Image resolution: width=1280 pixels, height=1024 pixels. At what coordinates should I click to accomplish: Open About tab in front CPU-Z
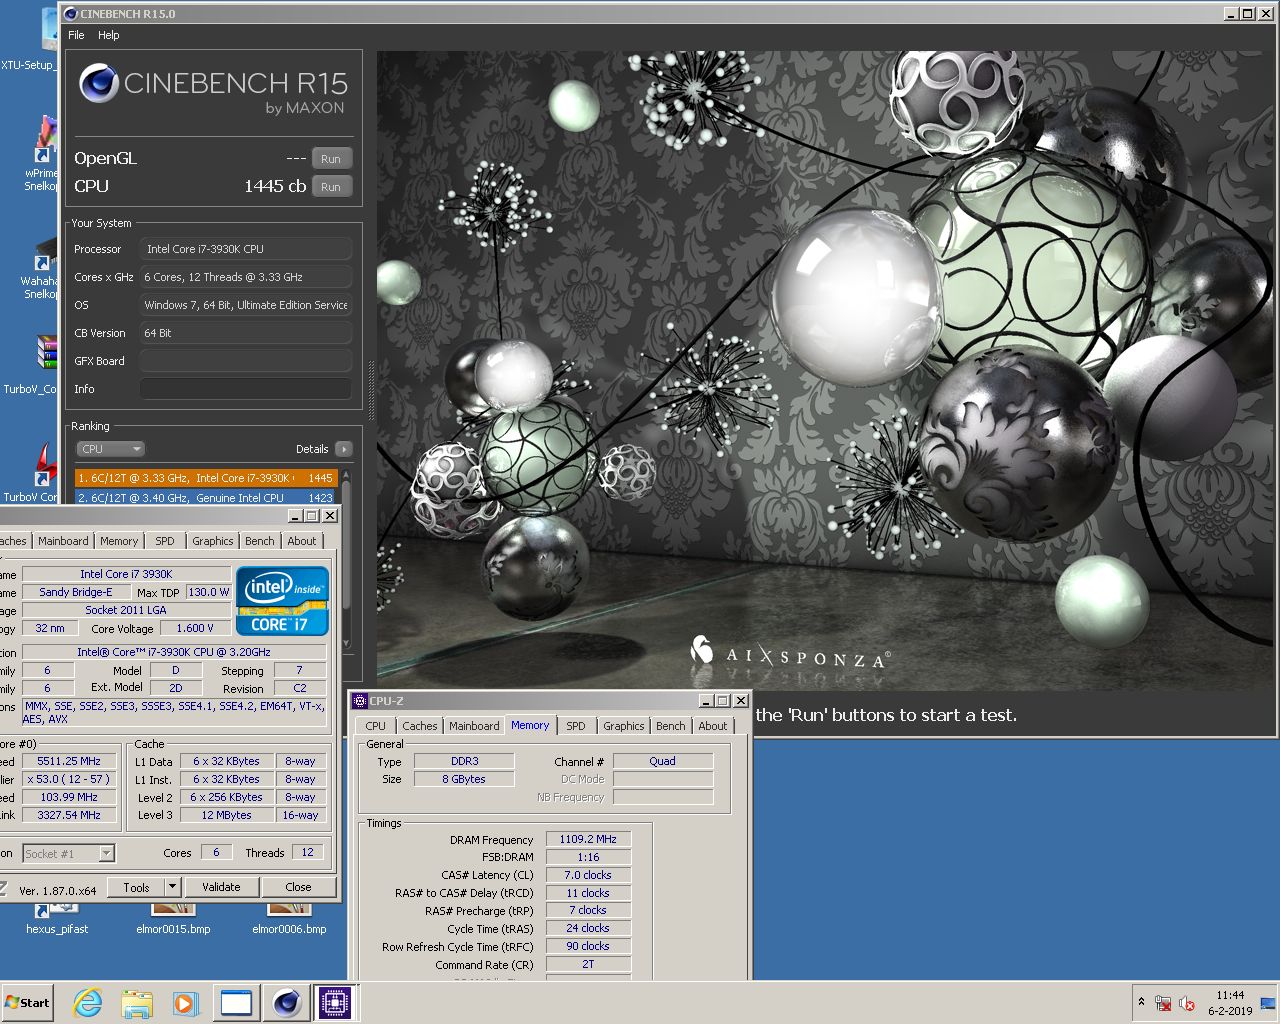713,726
